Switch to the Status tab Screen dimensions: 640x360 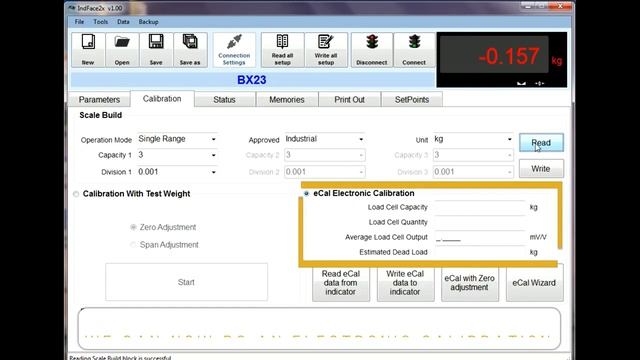pos(224,100)
